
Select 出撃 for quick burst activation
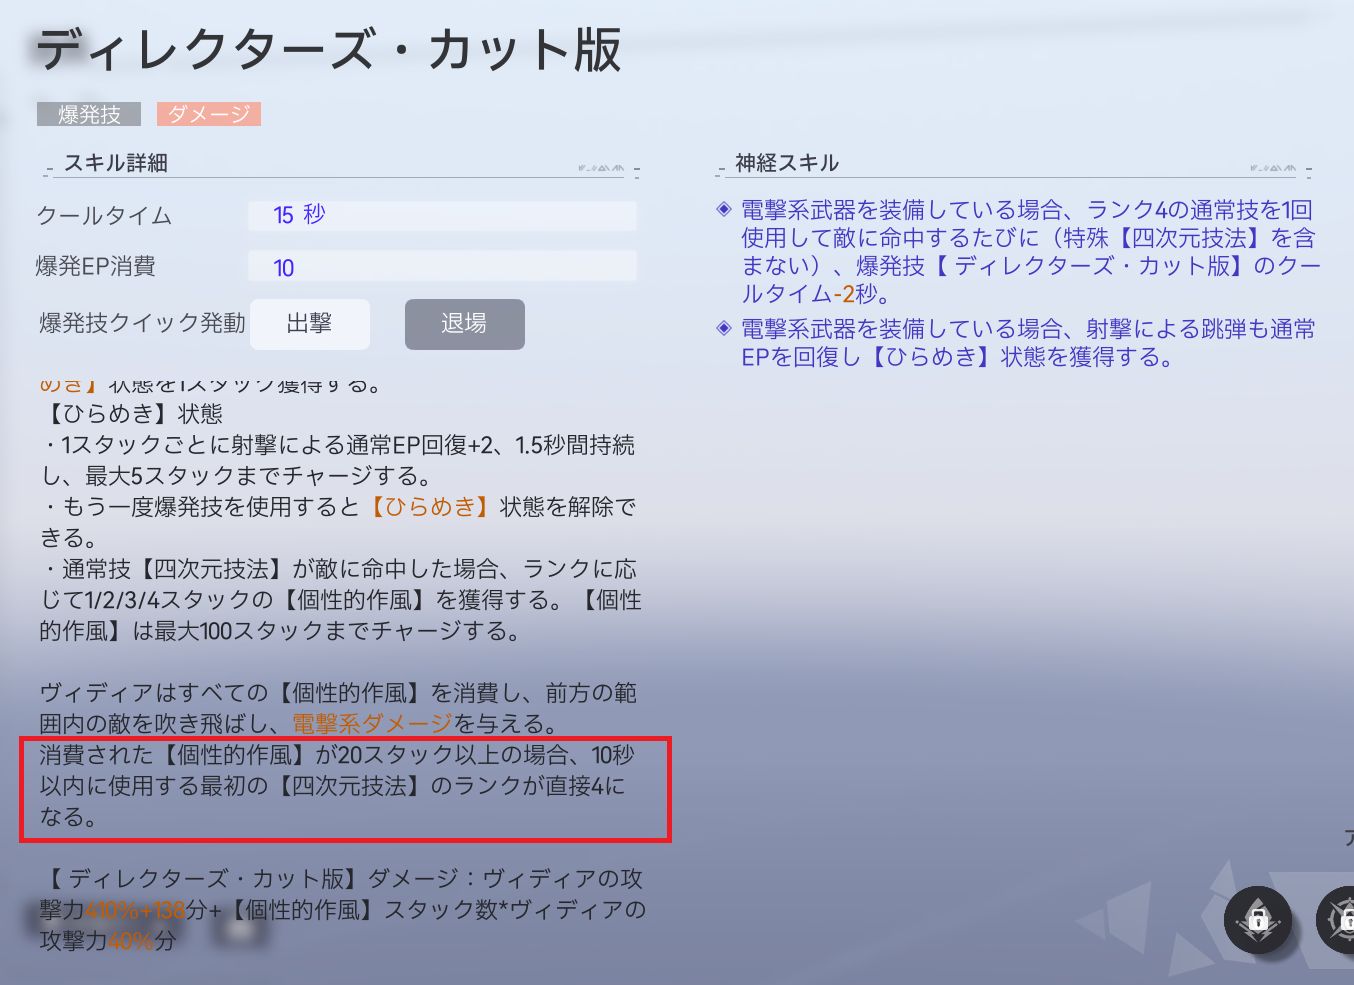click(309, 324)
